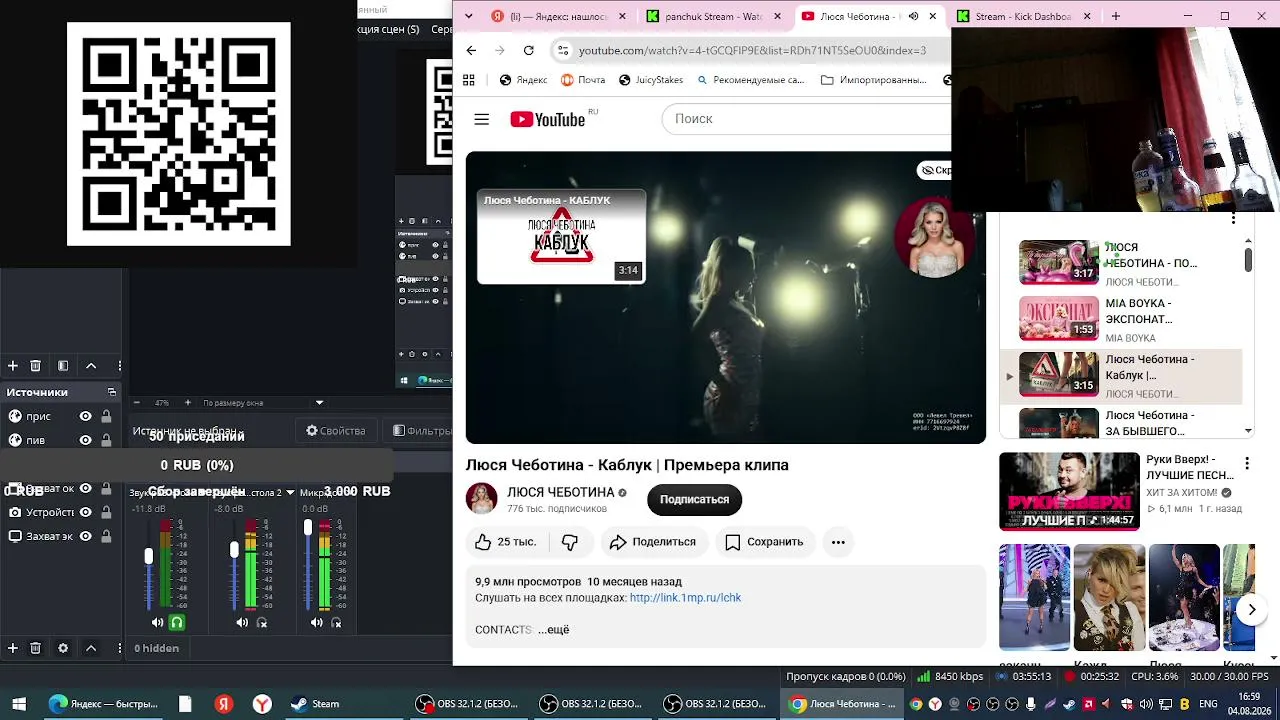Open options for the Руки Вверх mix
Image resolution: width=1280 pixels, height=720 pixels.
point(1247,464)
